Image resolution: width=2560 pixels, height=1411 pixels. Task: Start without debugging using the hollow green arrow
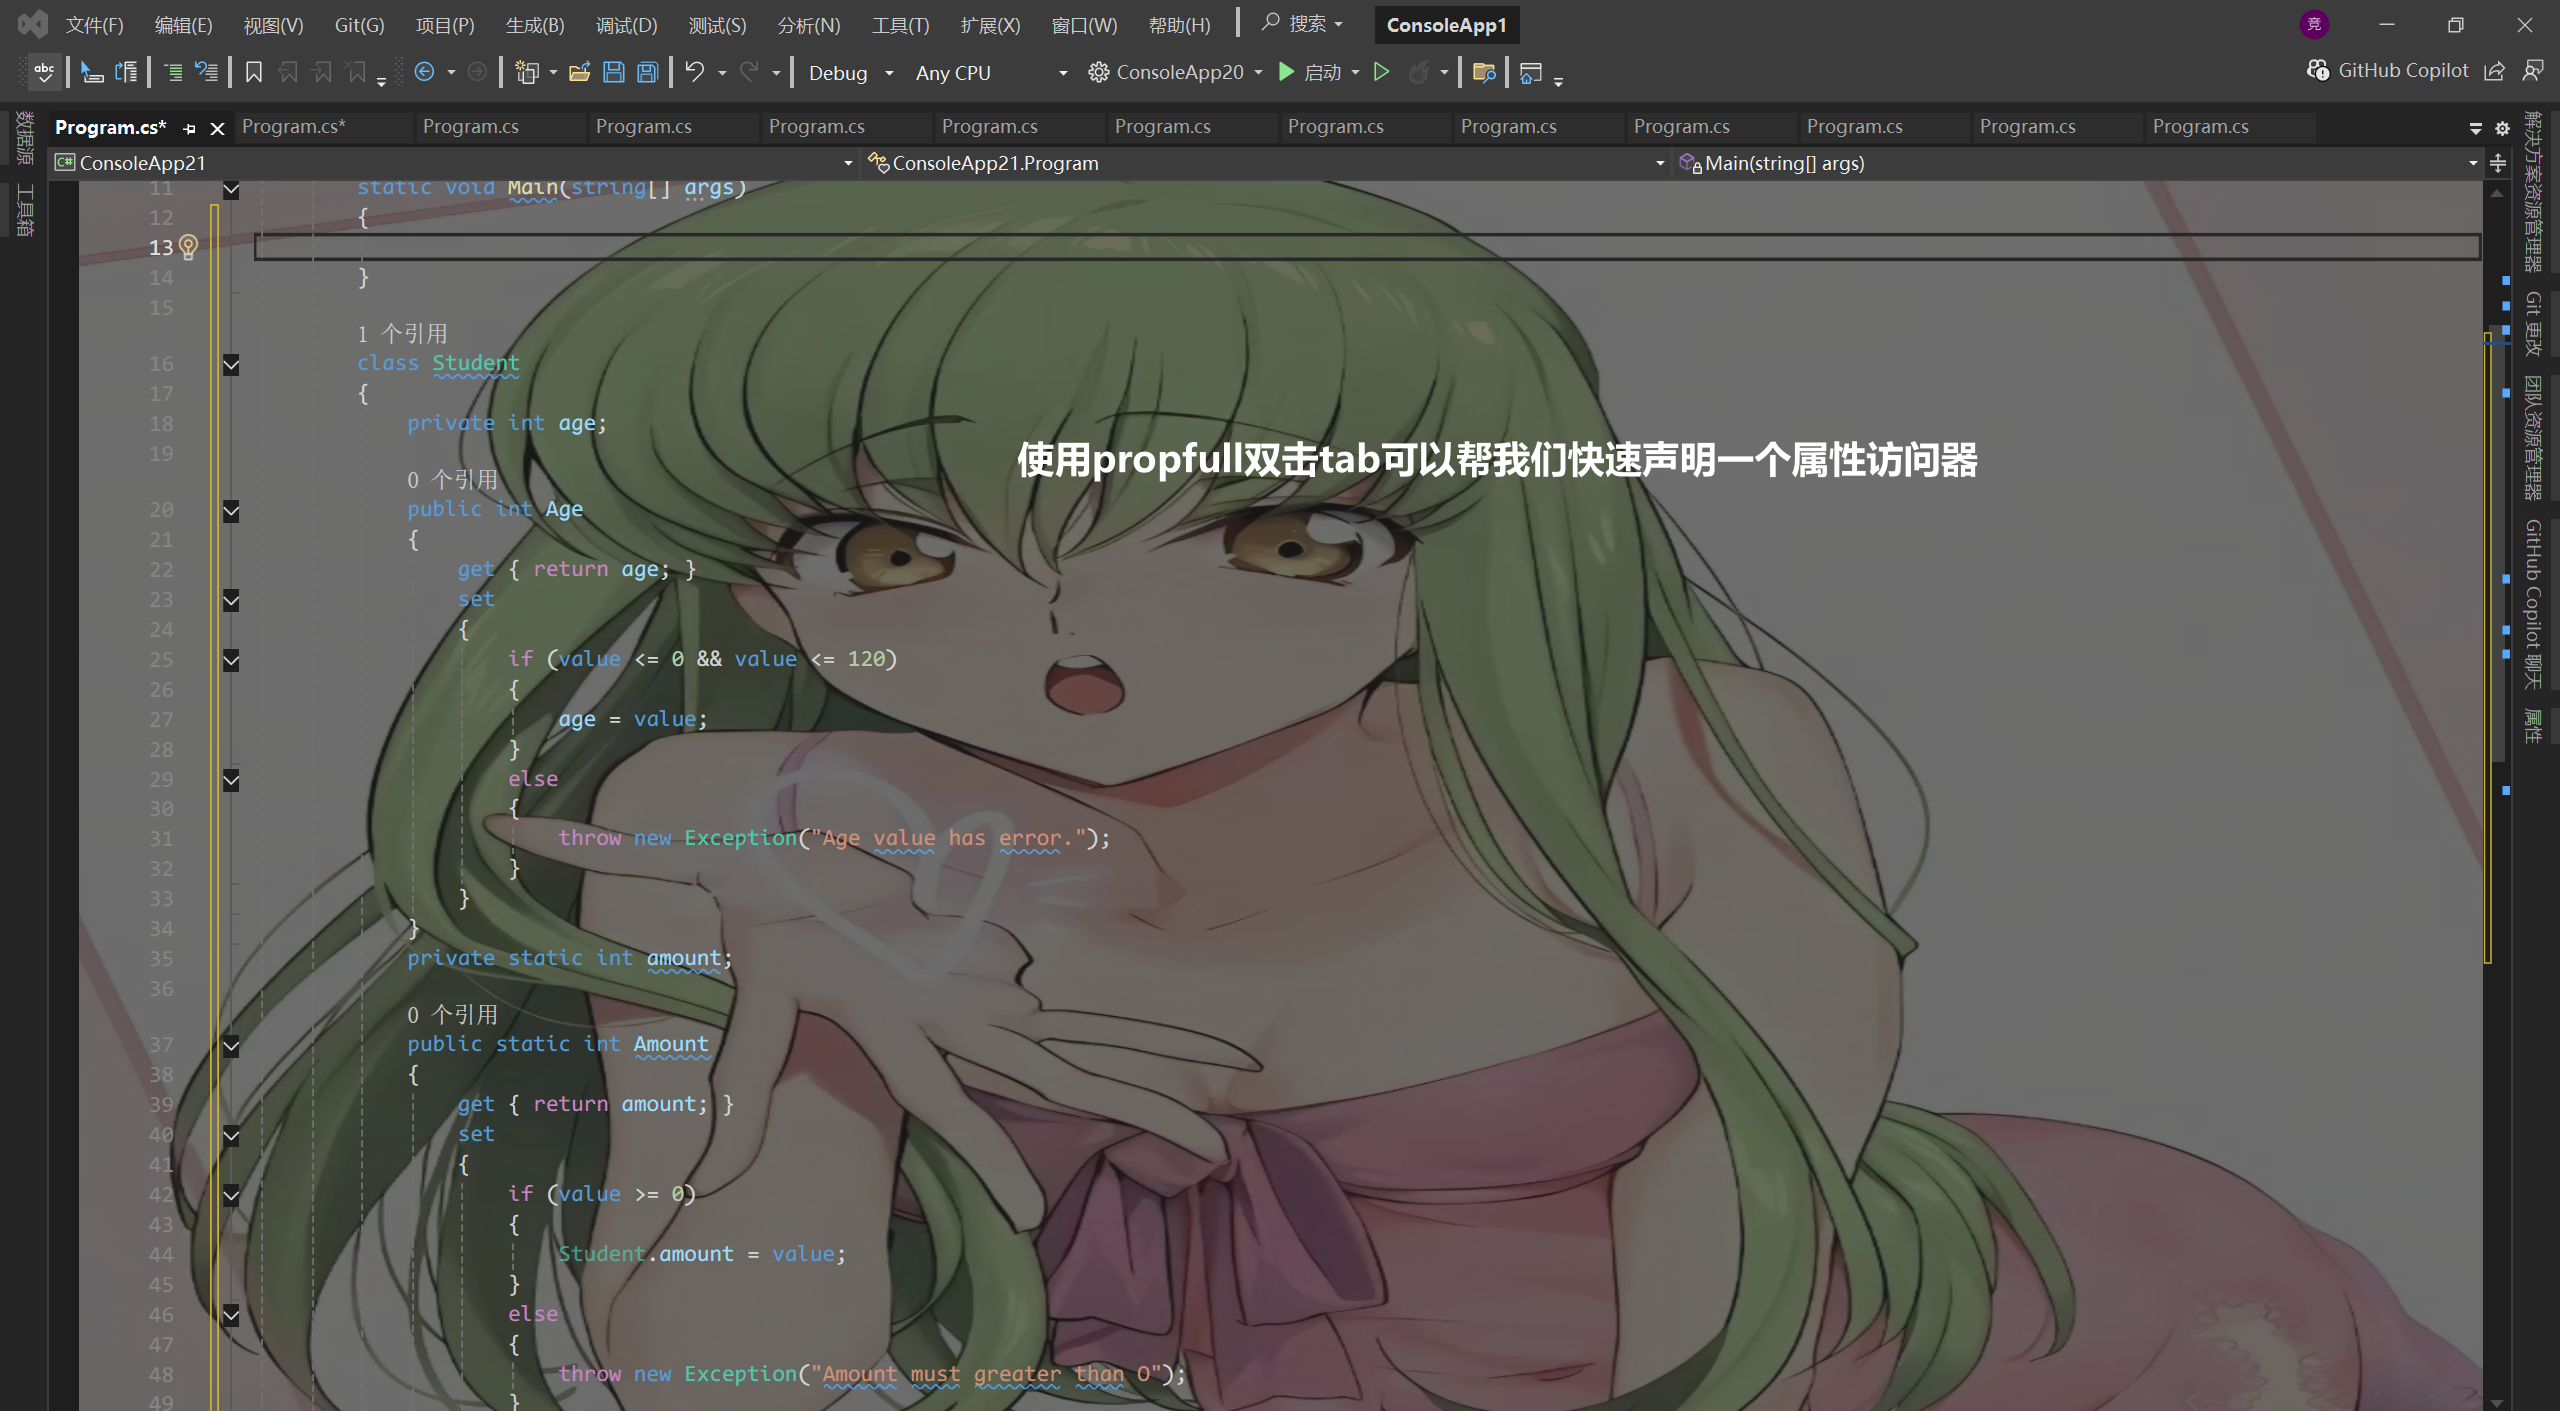[1382, 72]
